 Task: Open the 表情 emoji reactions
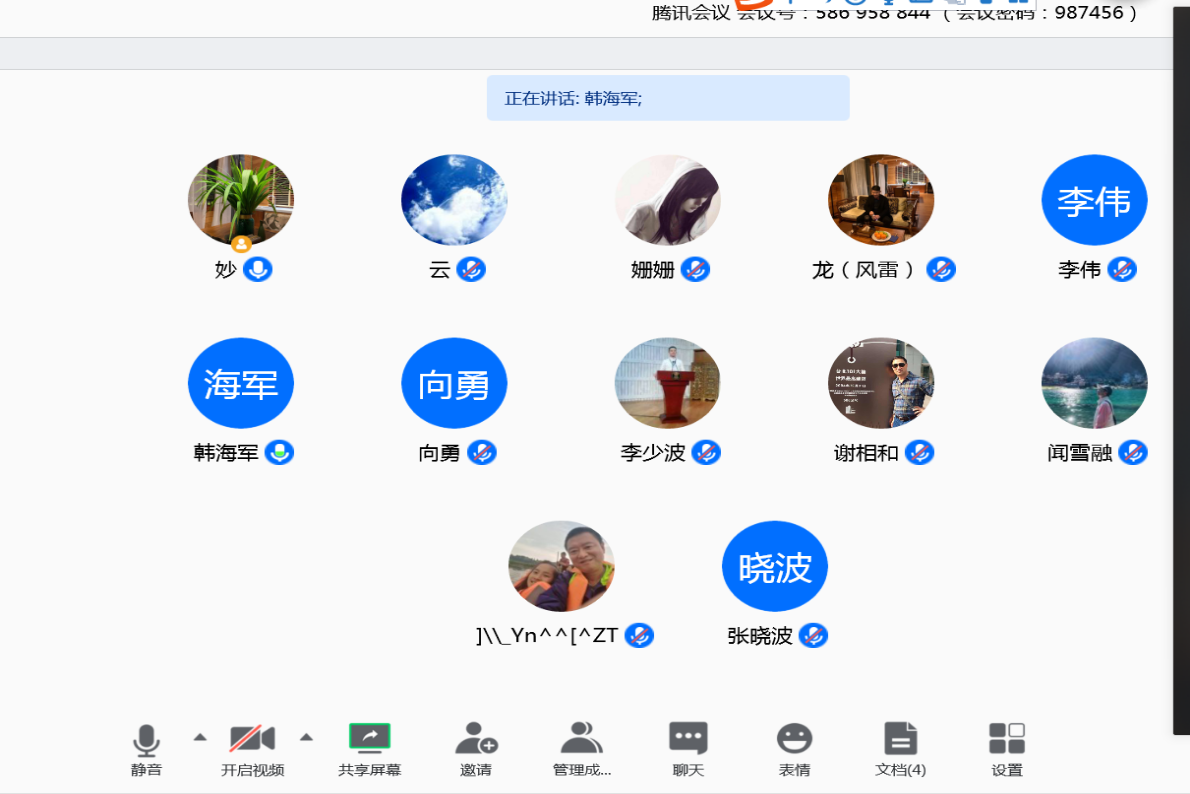pyautogui.click(x=794, y=739)
